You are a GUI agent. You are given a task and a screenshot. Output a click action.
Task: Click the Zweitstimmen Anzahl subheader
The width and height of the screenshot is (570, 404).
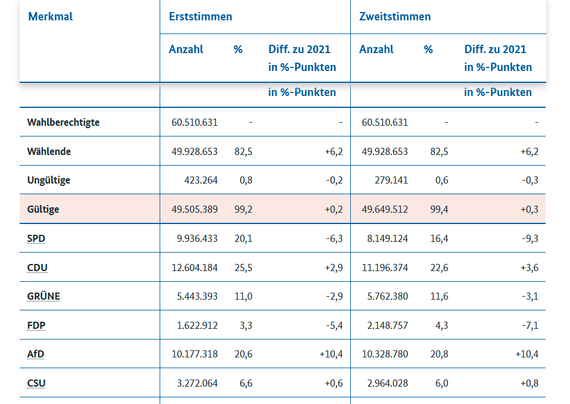click(x=376, y=49)
